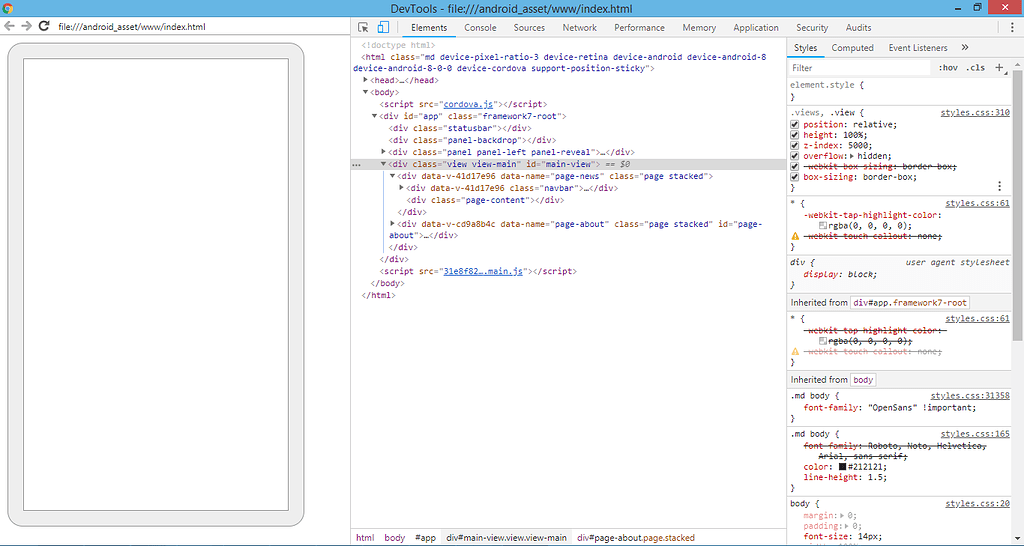This screenshot has width=1024, height=546.
Task: Open the cordova.js script link
Action: coord(469,104)
